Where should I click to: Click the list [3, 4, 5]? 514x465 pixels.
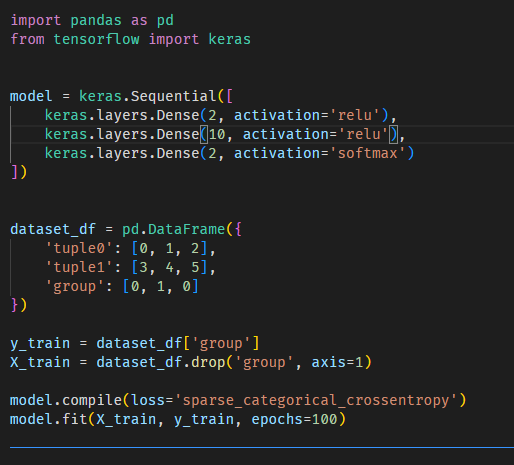click(x=169, y=267)
